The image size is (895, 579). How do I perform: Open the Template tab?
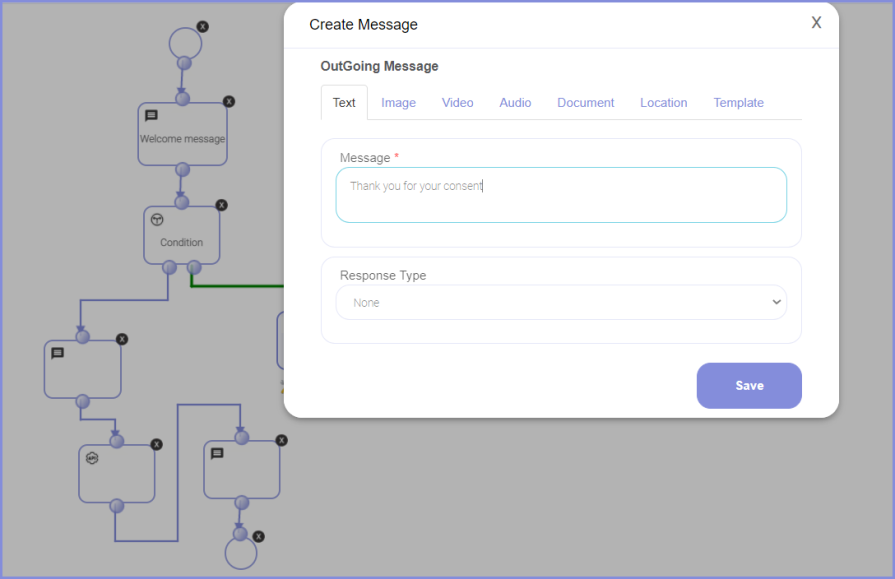coord(739,103)
